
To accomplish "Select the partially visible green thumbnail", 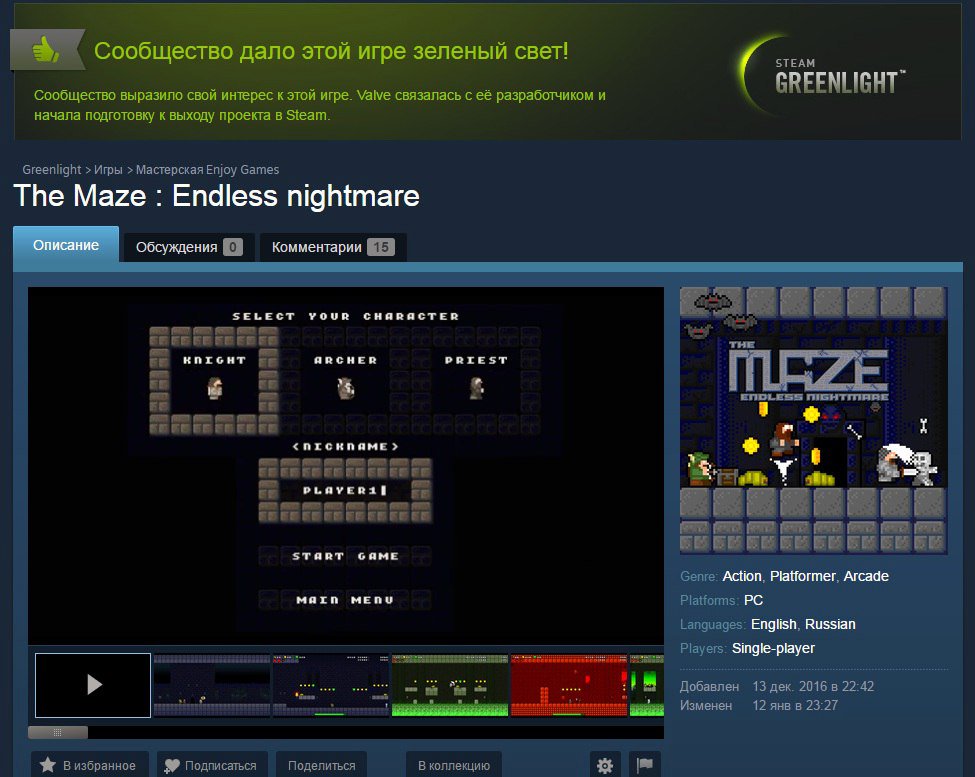I will pos(647,685).
